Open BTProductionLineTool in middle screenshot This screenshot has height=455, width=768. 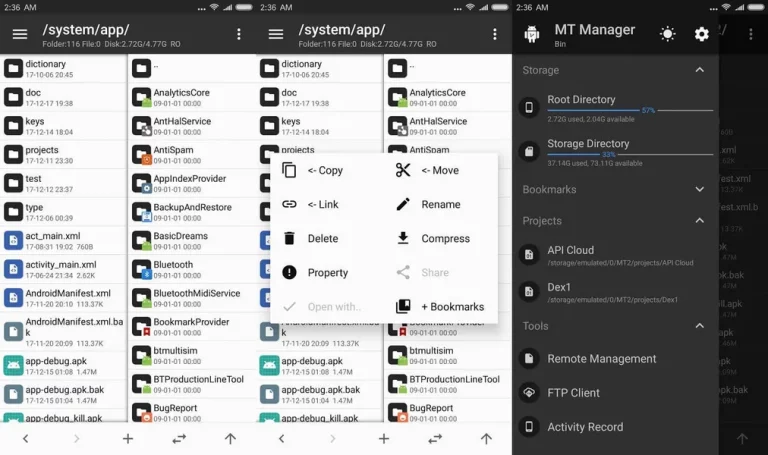448,384
